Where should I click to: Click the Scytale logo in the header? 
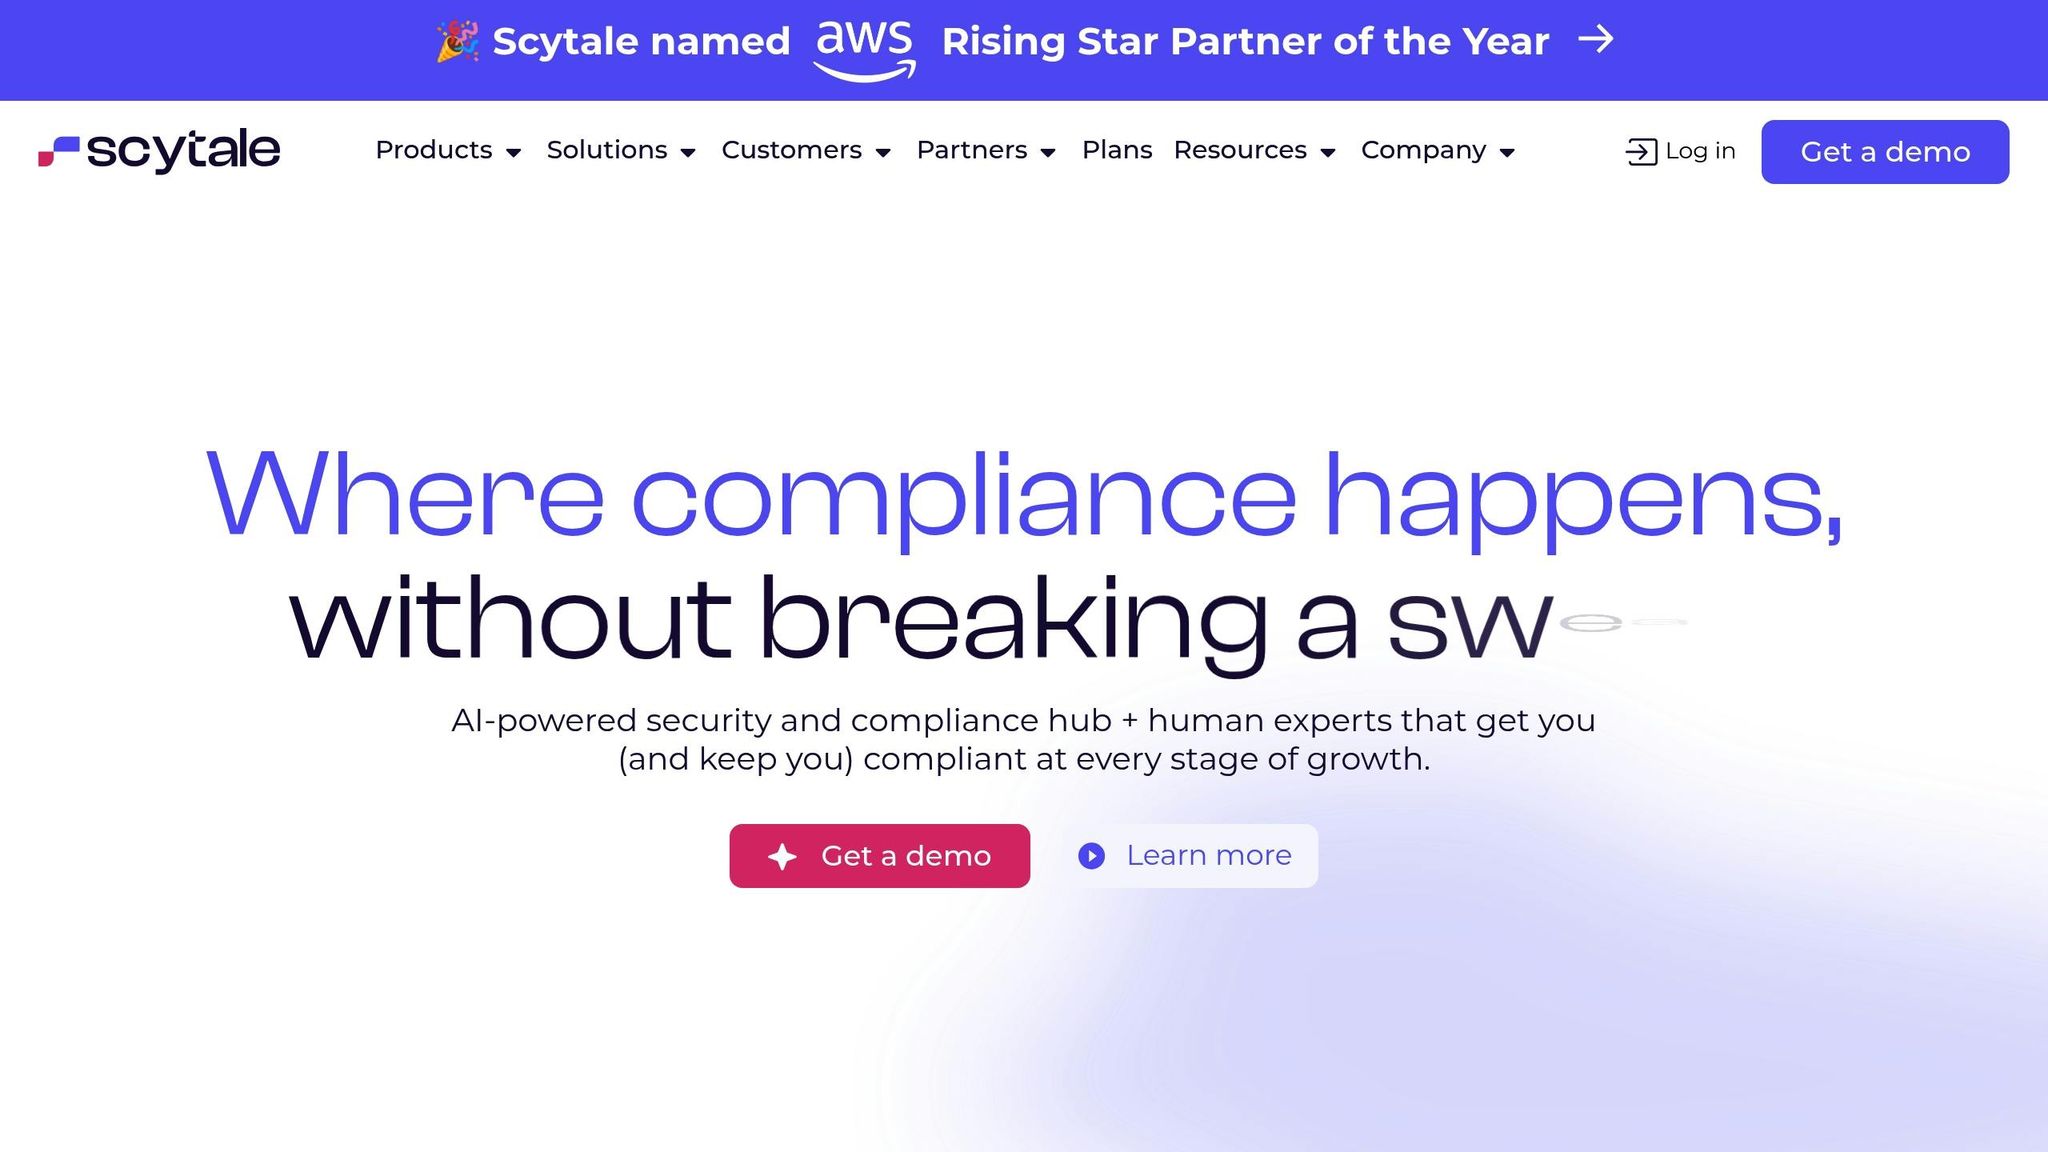pyautogui.click(x=158, y=150)
